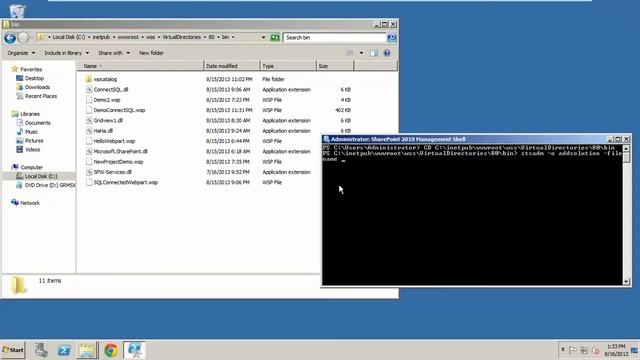Screen dimensions: 640x360
Task: Open the Include in library dropdown
Action: [x=67, y=53]
